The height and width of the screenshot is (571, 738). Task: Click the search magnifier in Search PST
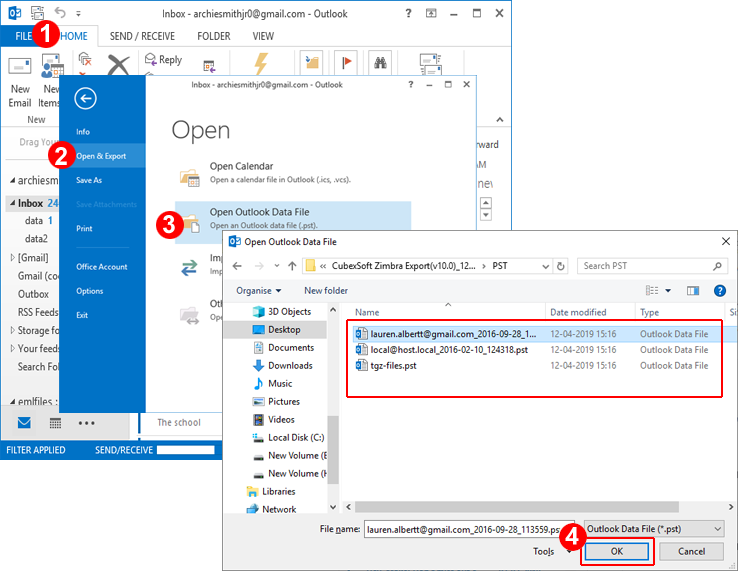pyautogui.click(x=717, y=266)
